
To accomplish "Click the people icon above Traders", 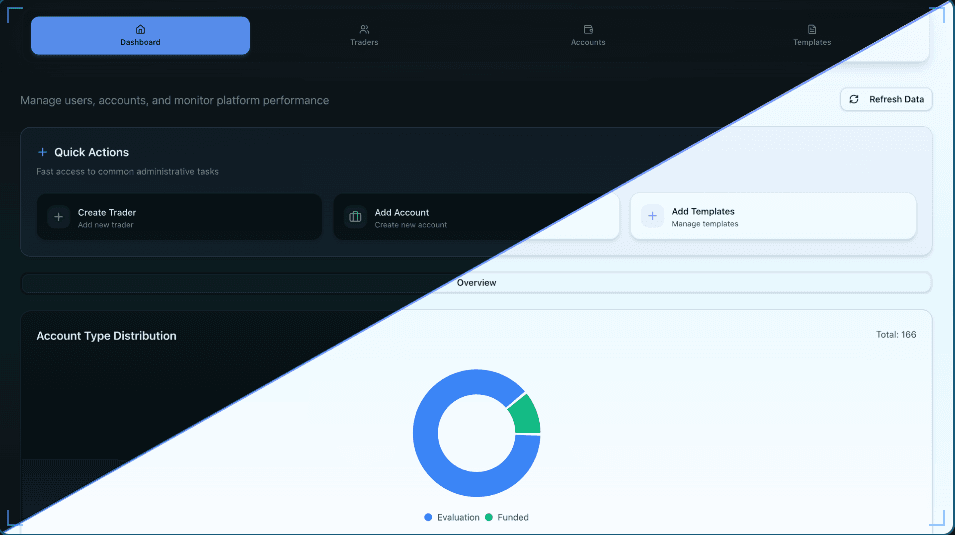I will (364, 29).
